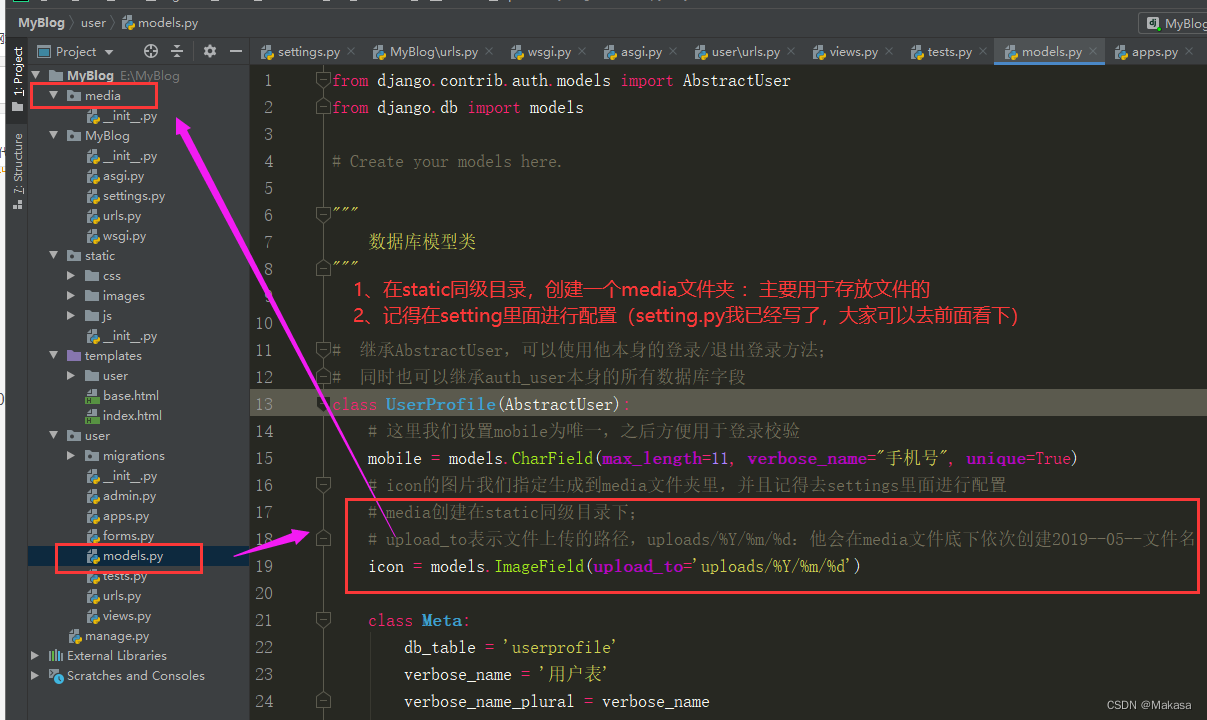
Task: Click the mobile = models.CharField code line
Action: point(722,458)
